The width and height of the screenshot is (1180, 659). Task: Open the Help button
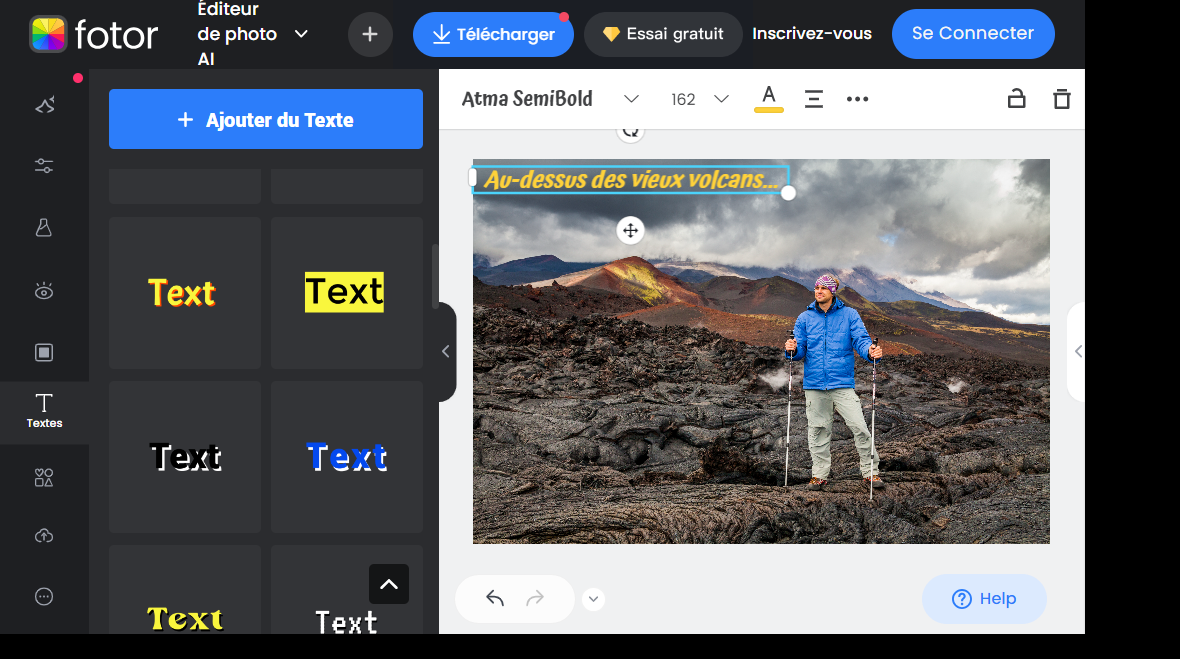984,599
